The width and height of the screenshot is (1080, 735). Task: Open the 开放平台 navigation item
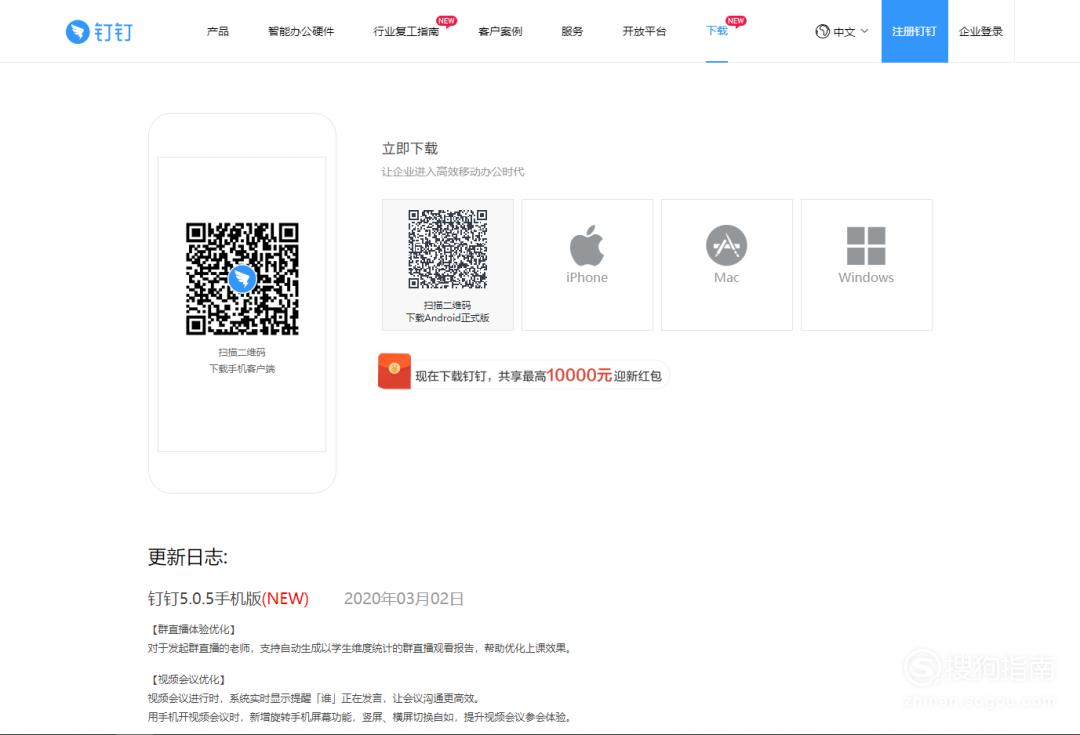coord(645,32)
